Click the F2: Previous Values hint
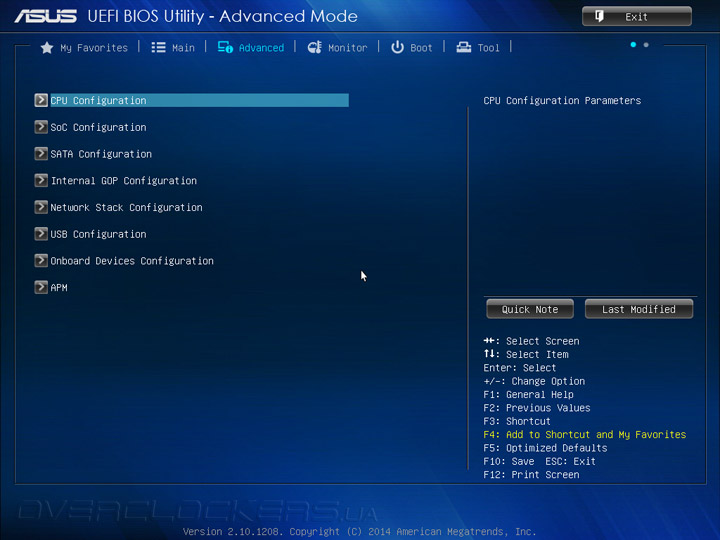The height and width of the screenshot is (540, 720). tap(537, 408)
